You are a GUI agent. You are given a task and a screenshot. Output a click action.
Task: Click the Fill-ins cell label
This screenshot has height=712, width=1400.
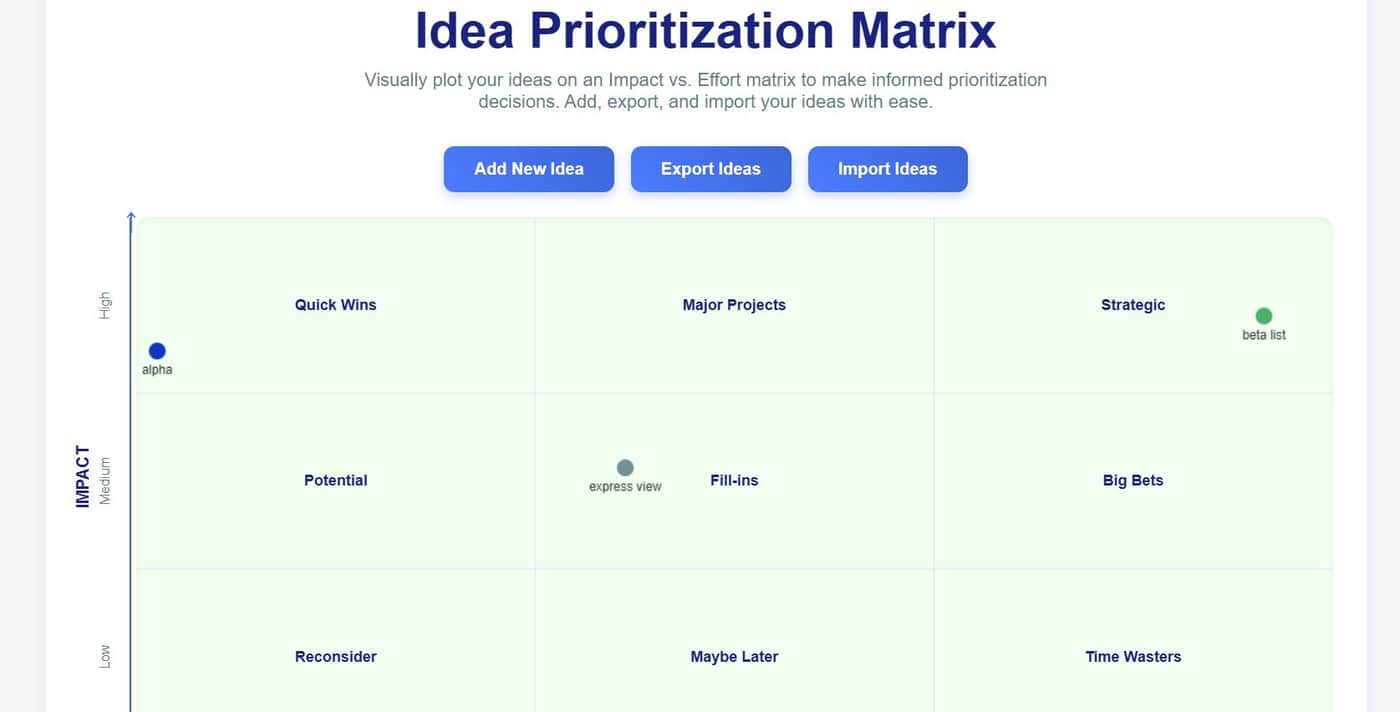[x=734, y=480]
